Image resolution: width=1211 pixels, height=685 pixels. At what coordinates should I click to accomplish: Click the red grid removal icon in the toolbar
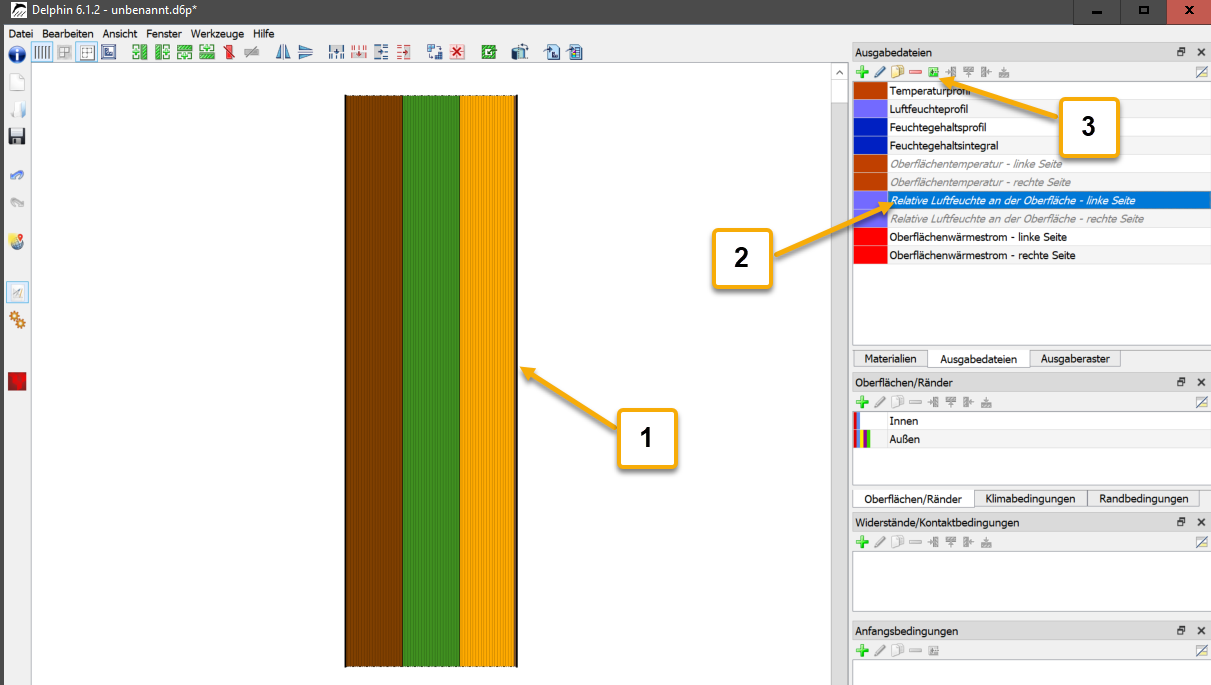point(358,52)
